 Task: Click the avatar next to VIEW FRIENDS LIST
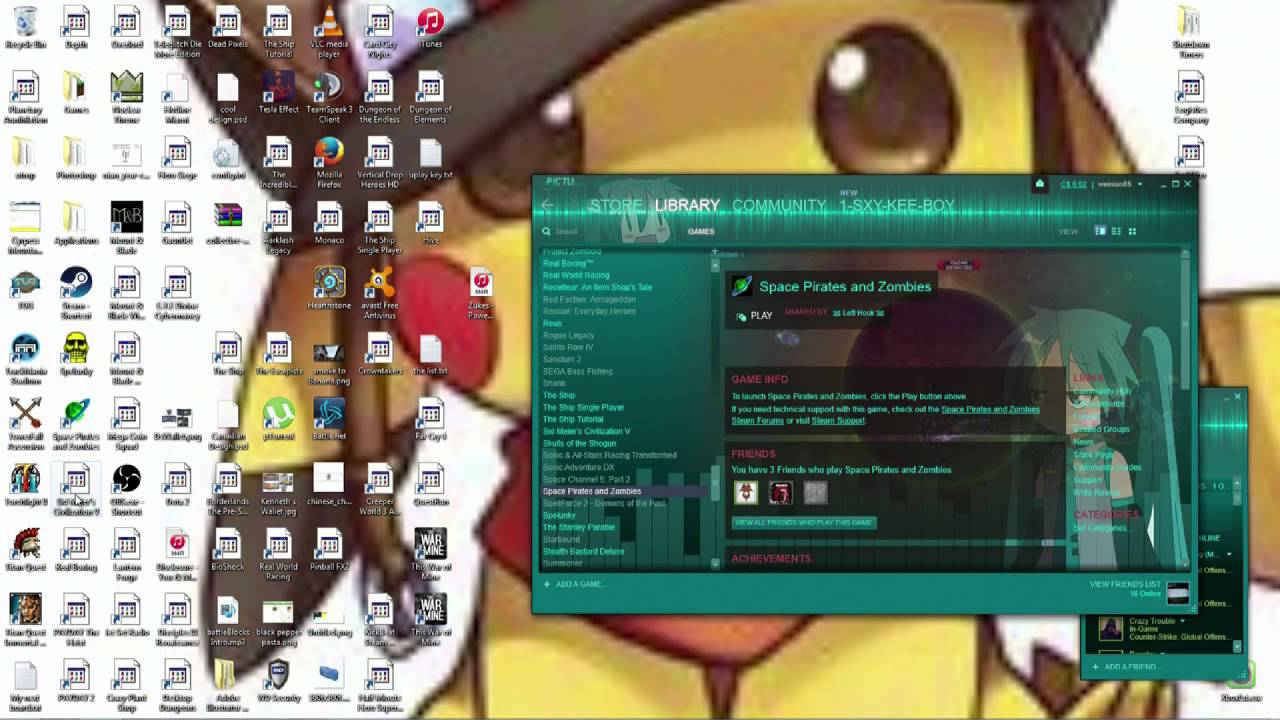click(x=1178, y=593)
